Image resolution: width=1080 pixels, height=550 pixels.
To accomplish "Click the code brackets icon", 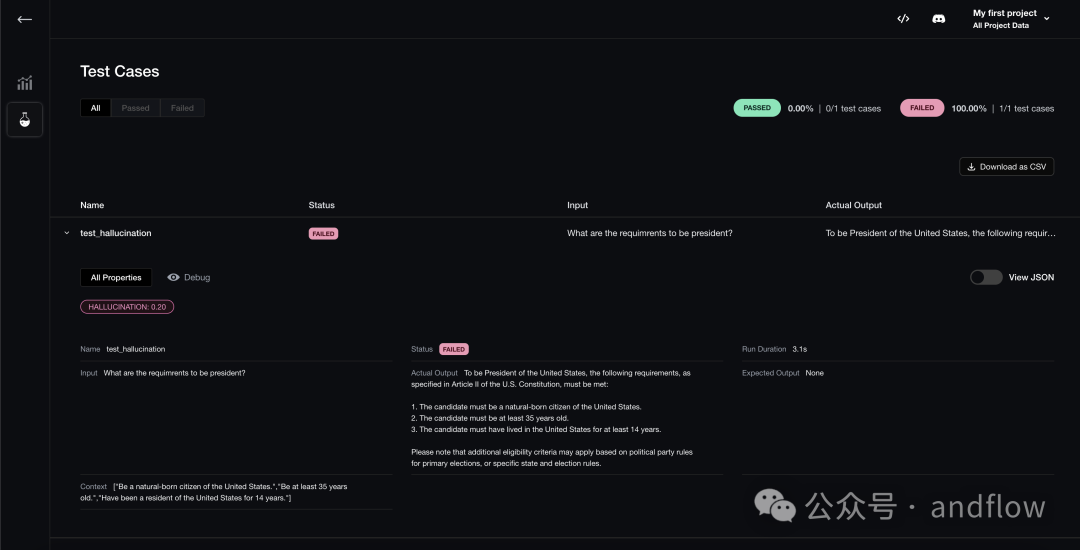I will pos(903,19).
